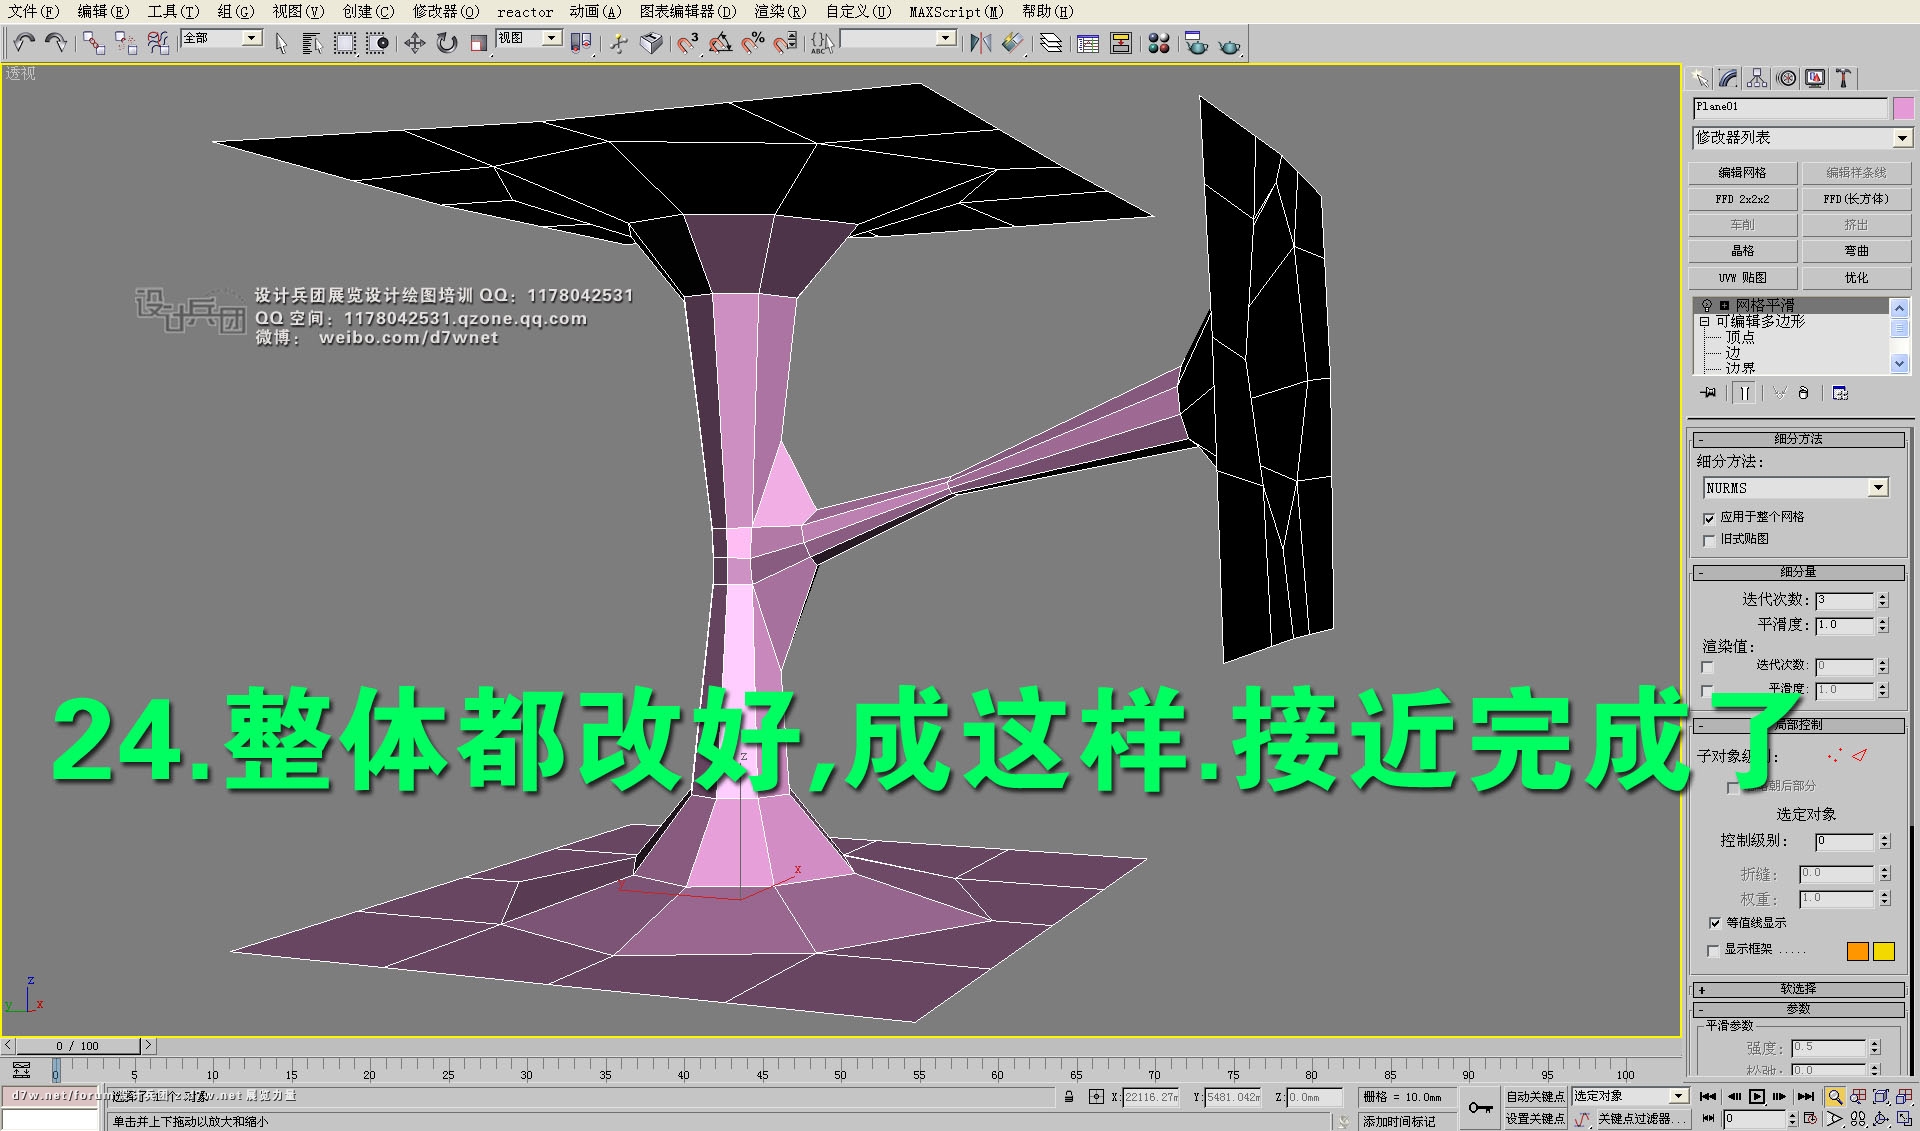This screenshot has height=1131, width=1920.
Task: Pick the Rectangular Selection Region tool
Action: click(345, 42)
